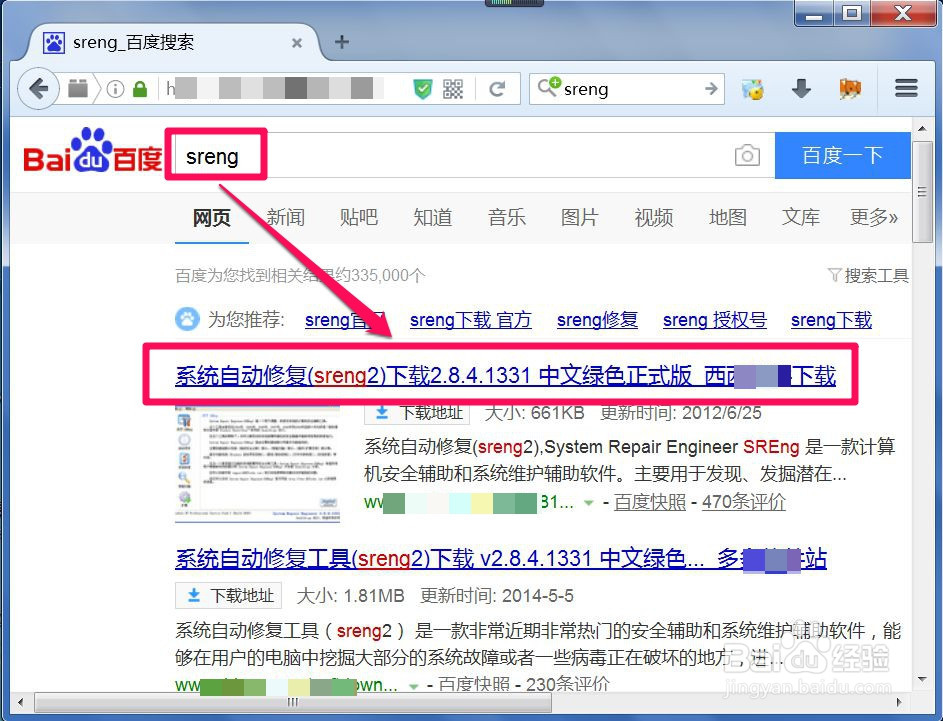Open the 470条评价 link
The width and height of the screenshot is (943, 721).
[744, 502]
